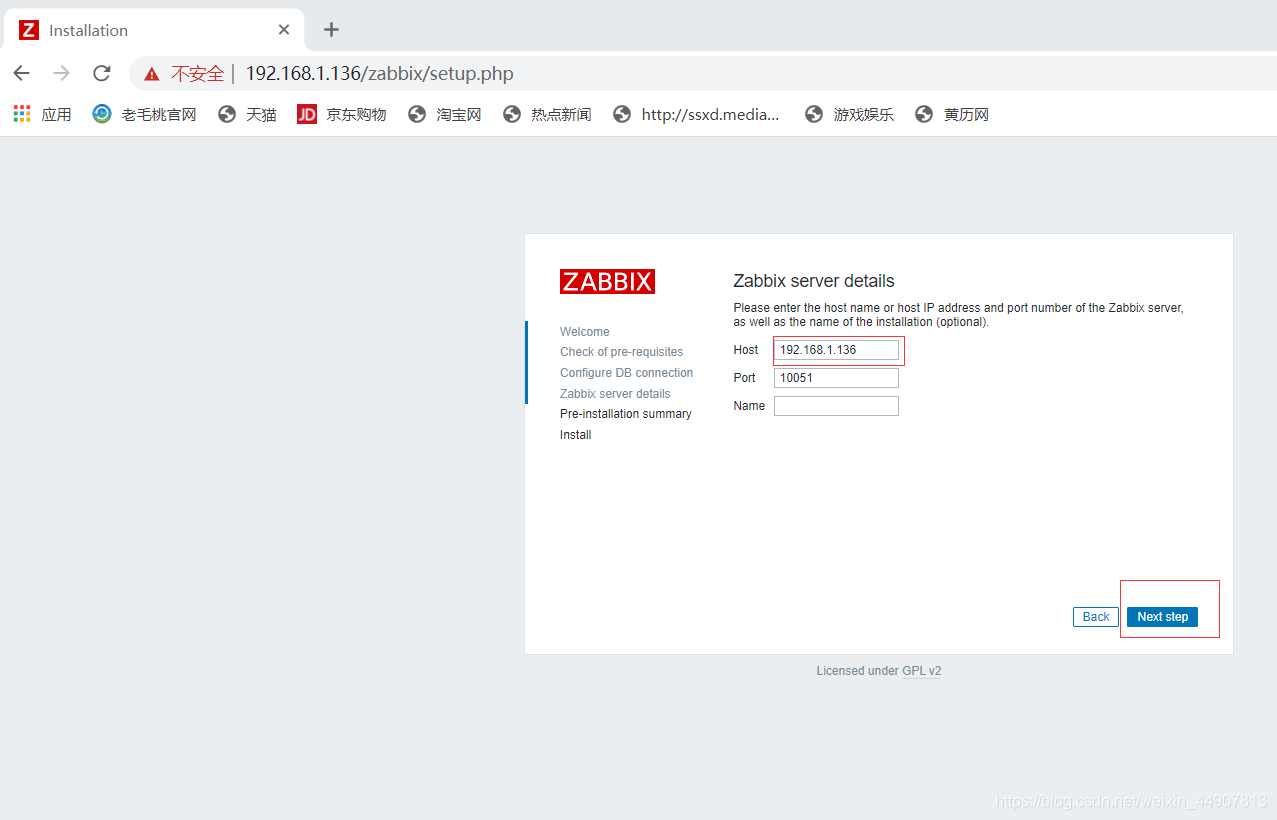Image resolution: width=1277 pixels, height=820 pixels.
Task: Open the 老毛桃官网 bookmark
Action: [x=144, y=114]
